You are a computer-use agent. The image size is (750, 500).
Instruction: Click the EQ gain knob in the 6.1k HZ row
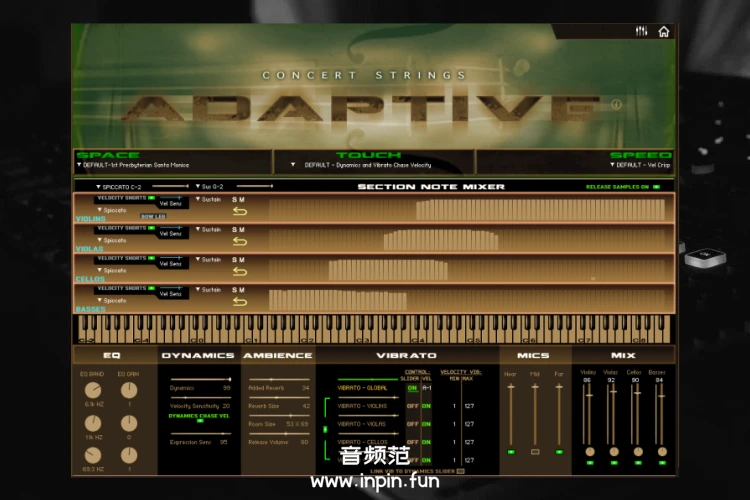pos(129,390)
